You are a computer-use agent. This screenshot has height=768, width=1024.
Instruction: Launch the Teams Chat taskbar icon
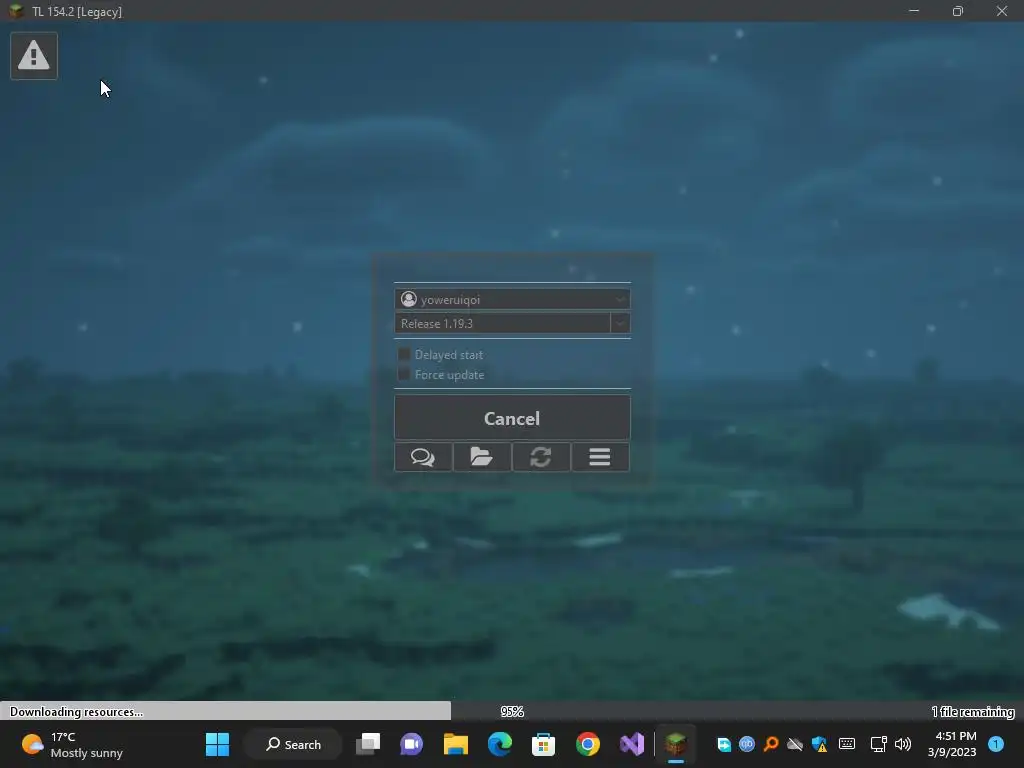[x=411, y=744]
